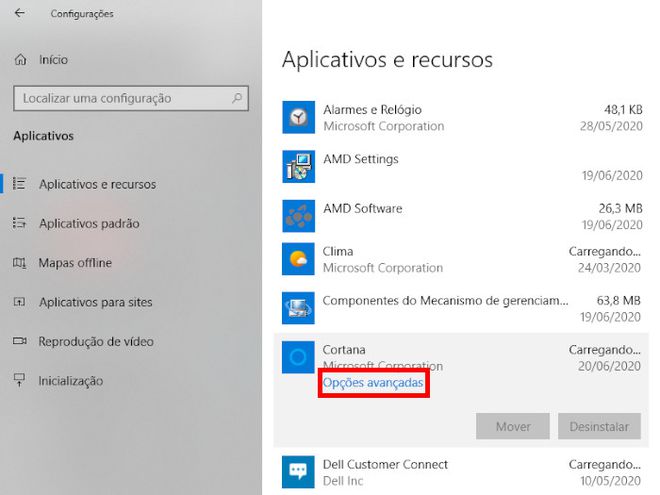Viewport: 660px width, 495px height.
Task: Click the Configurações window title
Action: pos(82,14)
